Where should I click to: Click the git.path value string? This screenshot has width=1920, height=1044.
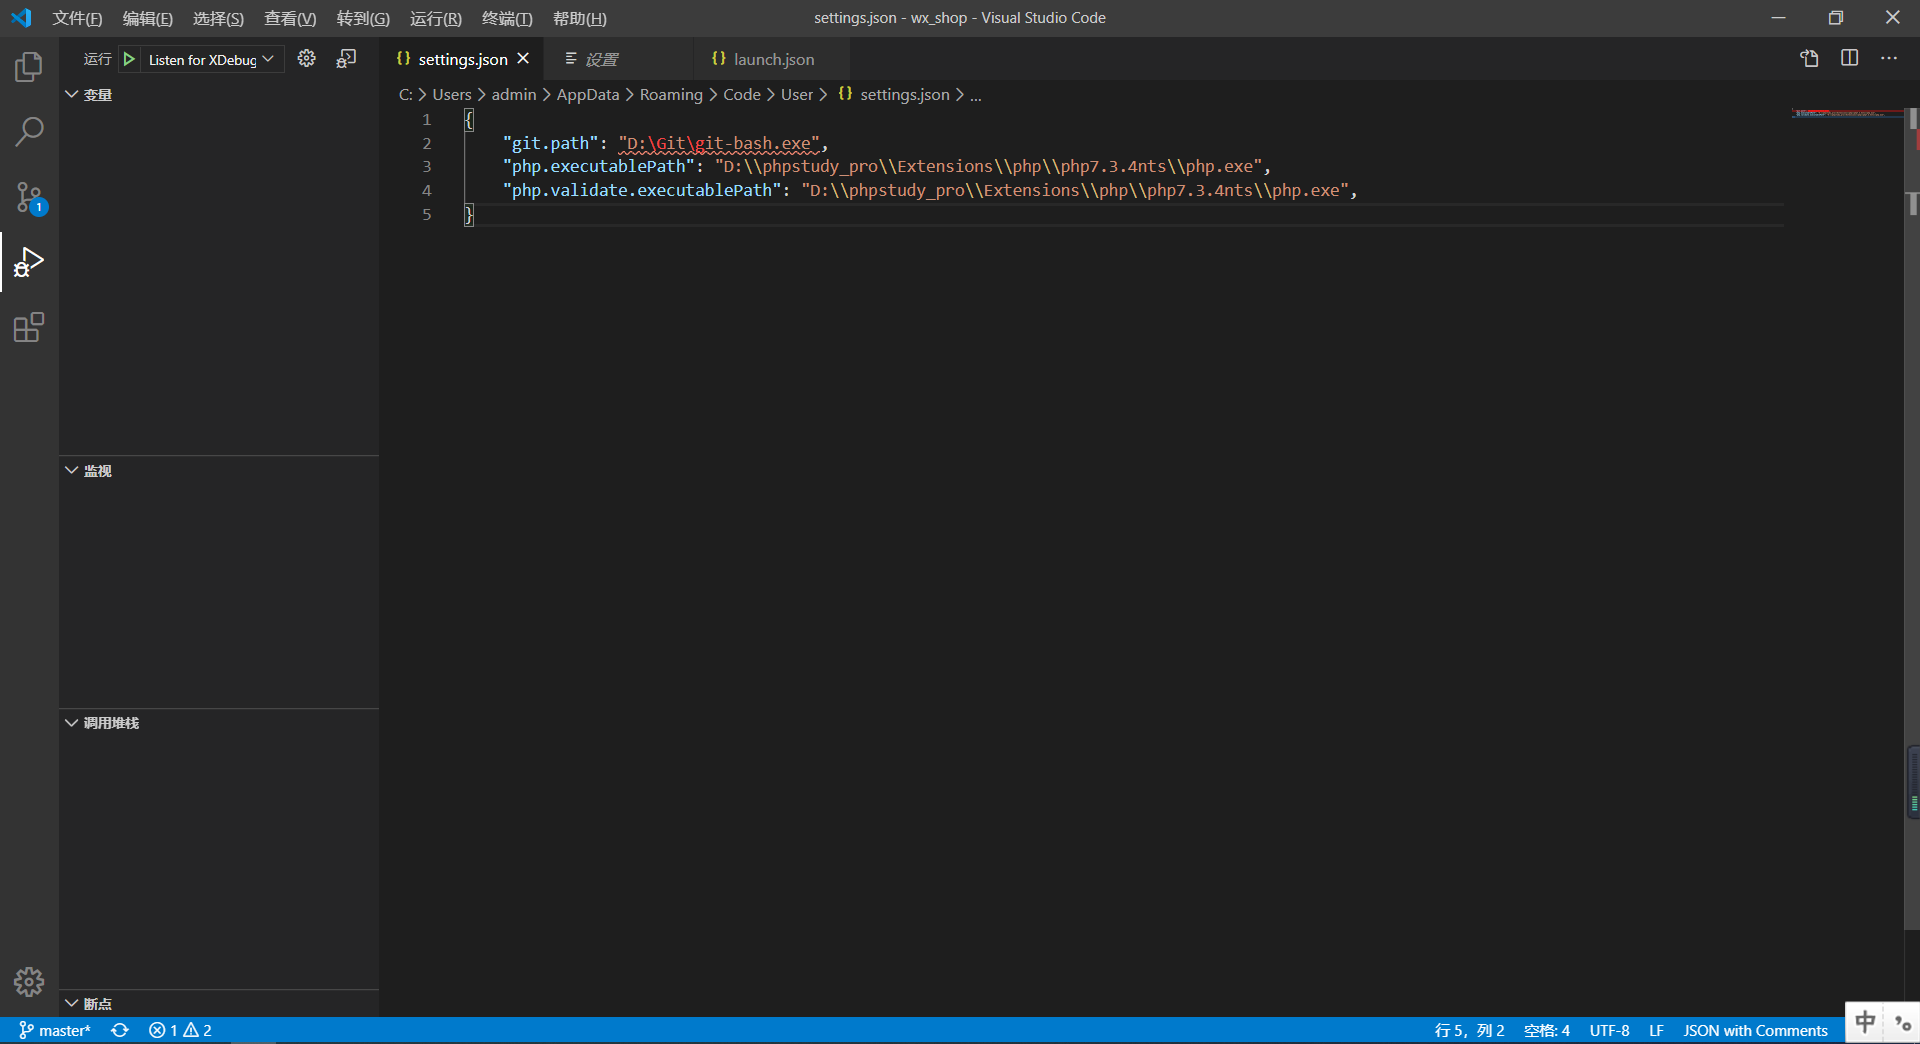(719, 143)
